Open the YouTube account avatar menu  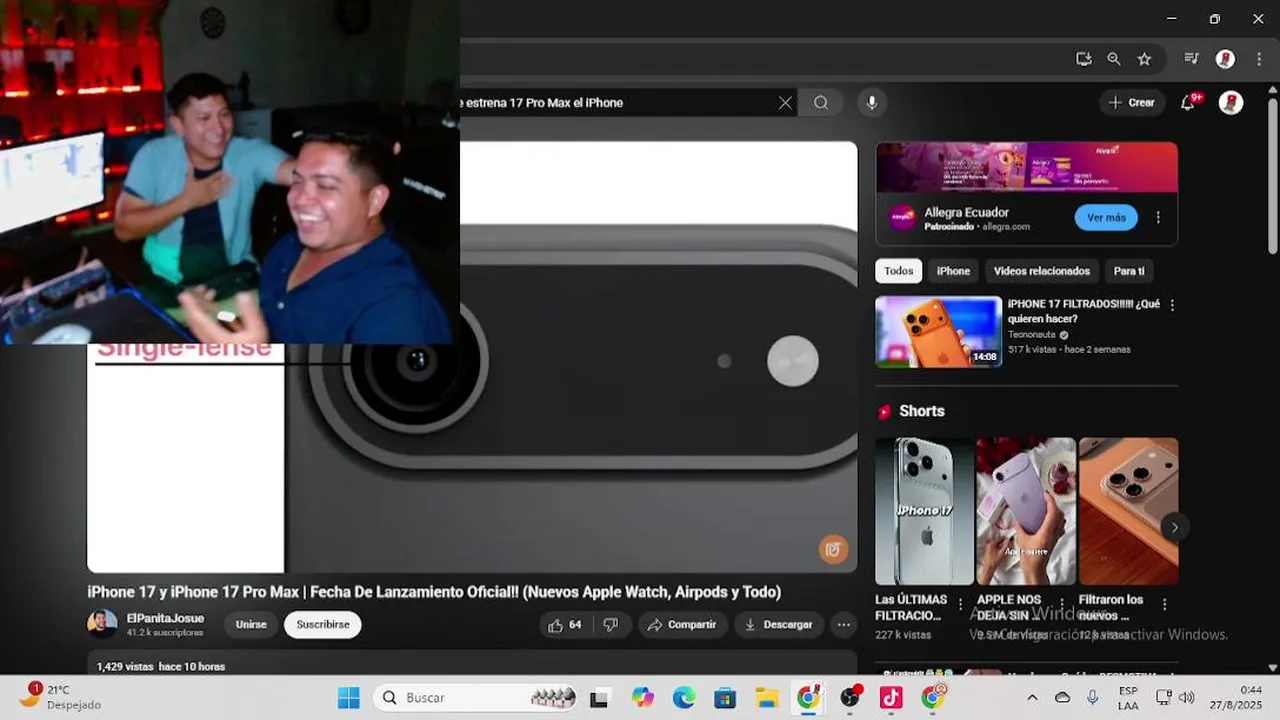(x=1231, y=102)
